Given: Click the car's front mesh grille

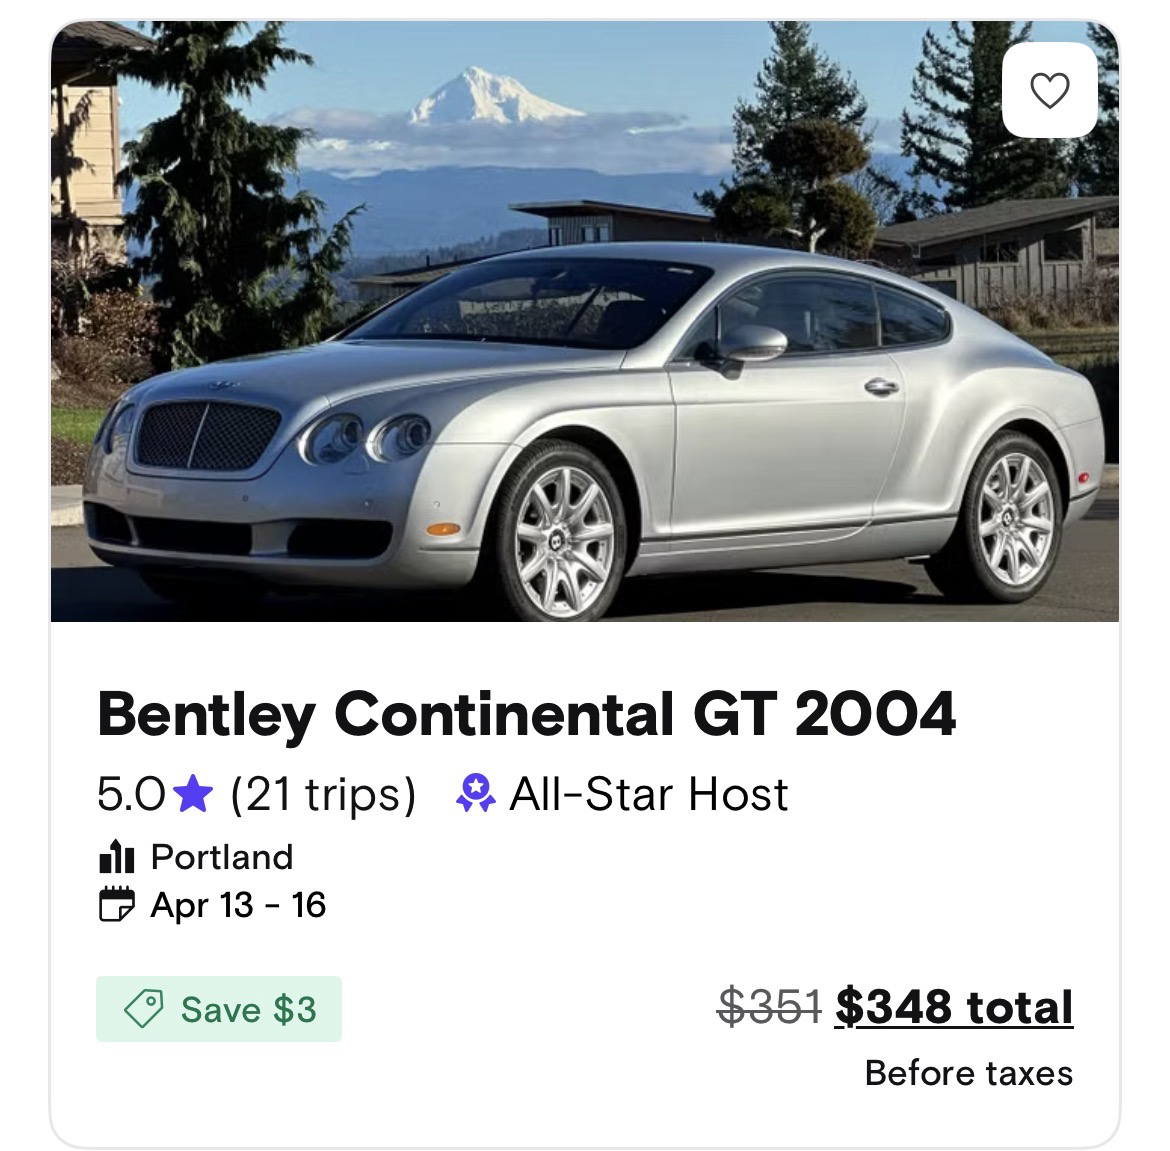Looking at the screenshot, I should click(208, 436).
